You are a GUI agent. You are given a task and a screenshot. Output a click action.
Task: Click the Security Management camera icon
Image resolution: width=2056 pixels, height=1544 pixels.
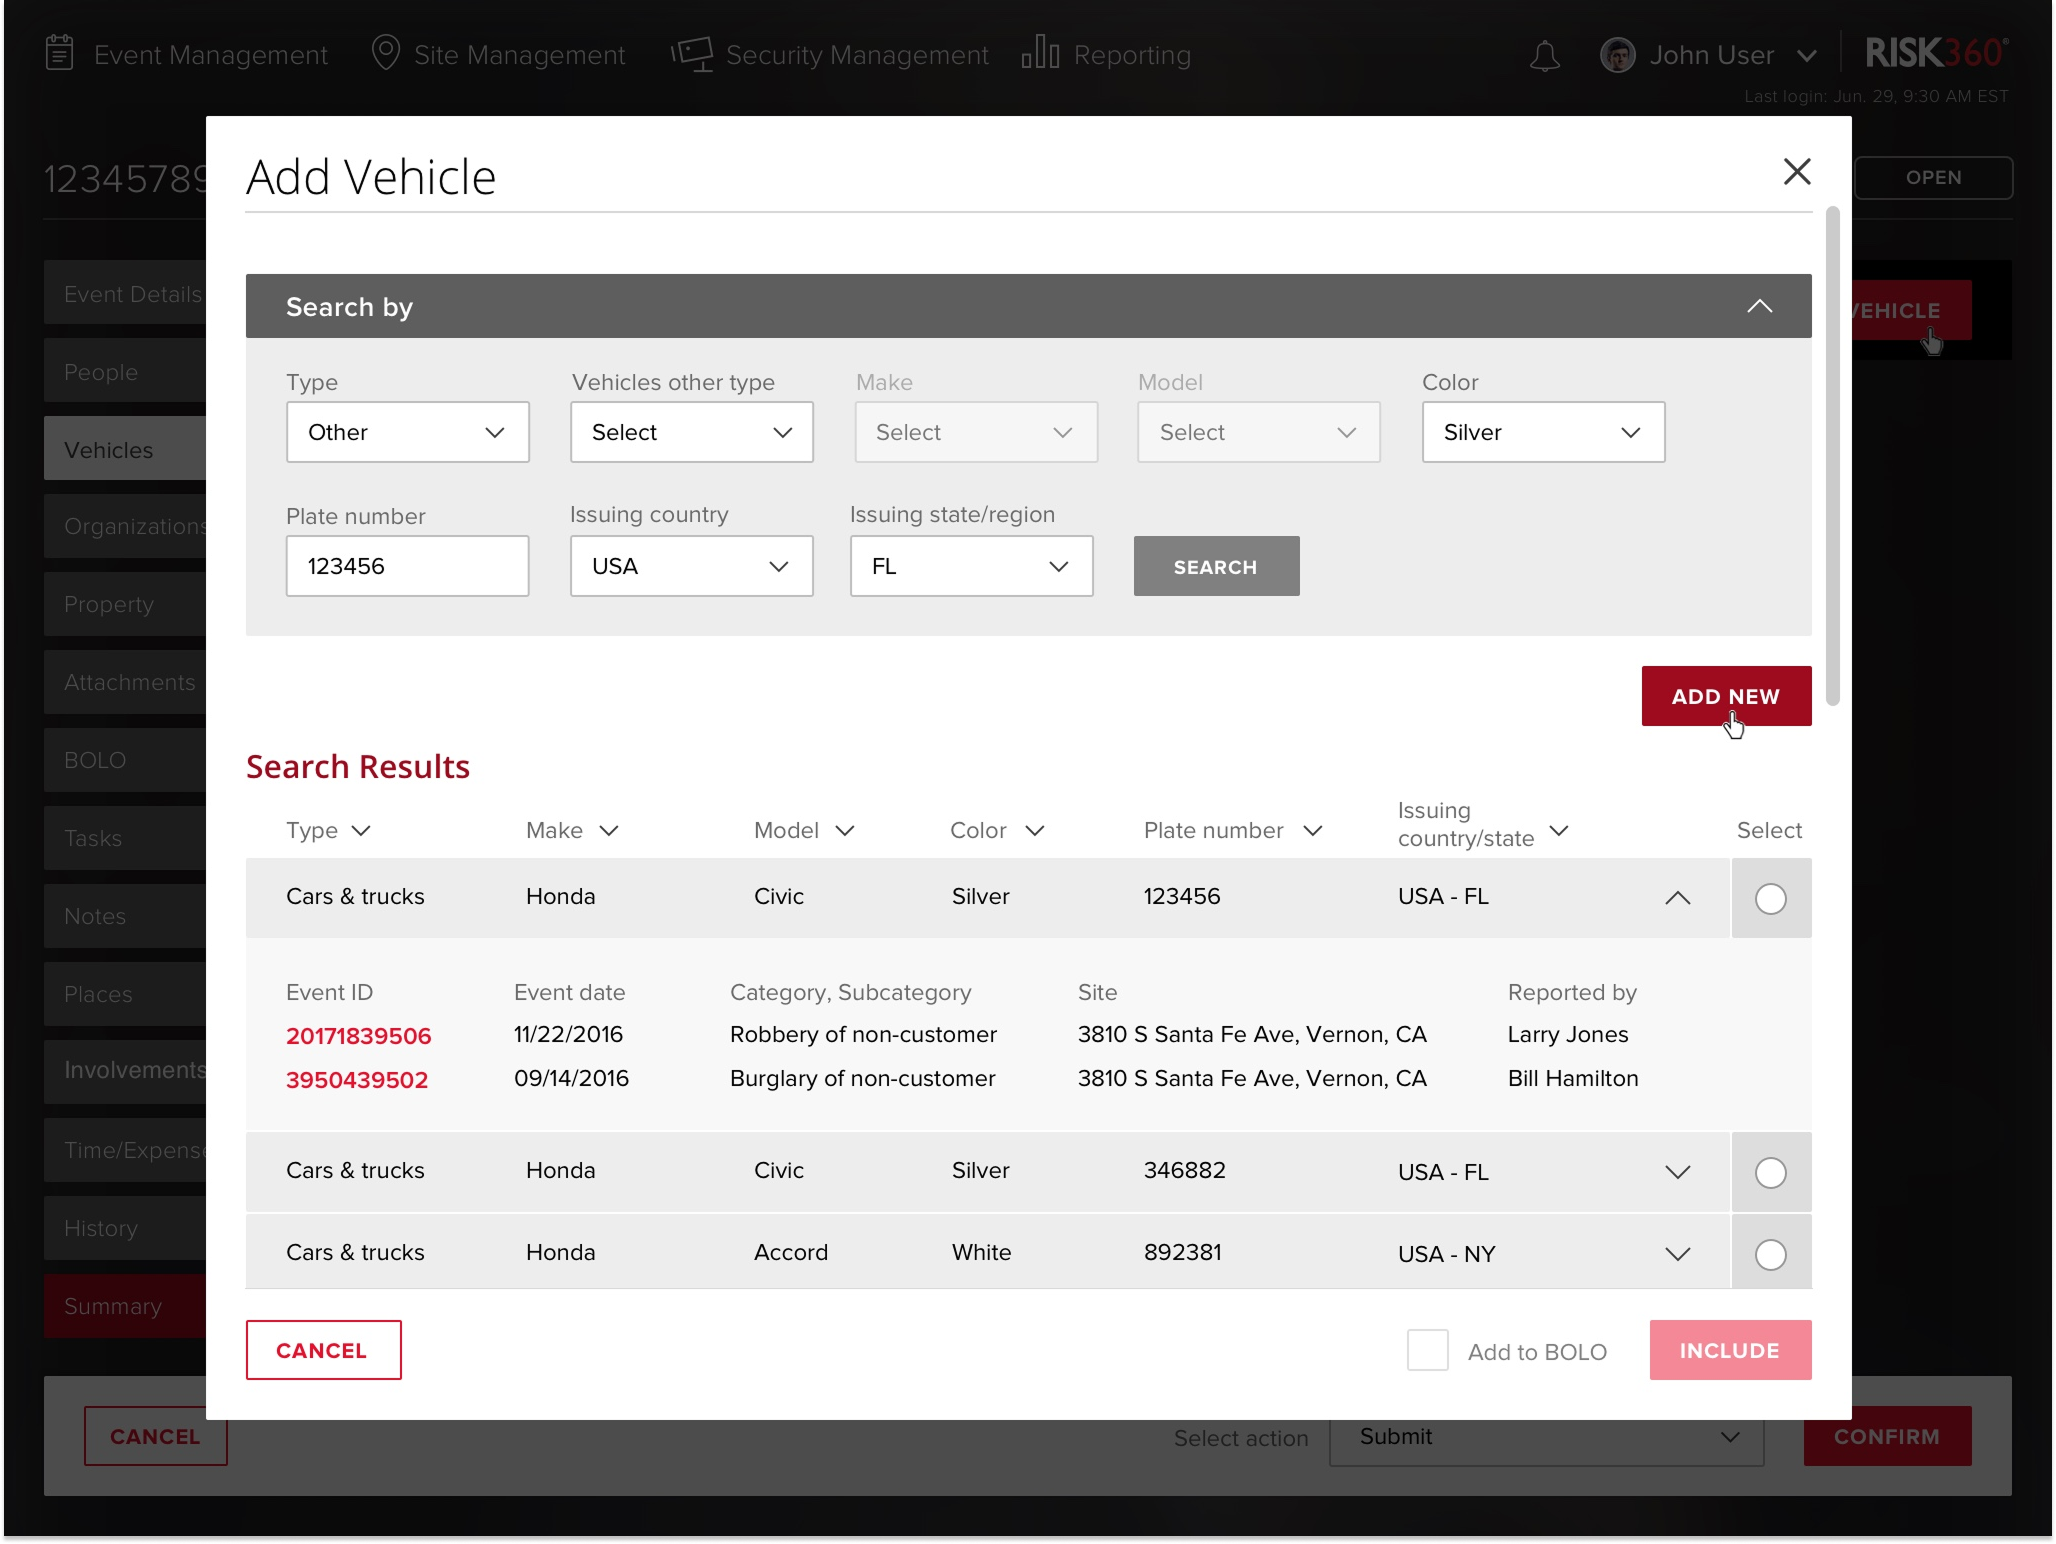(692, 54)
